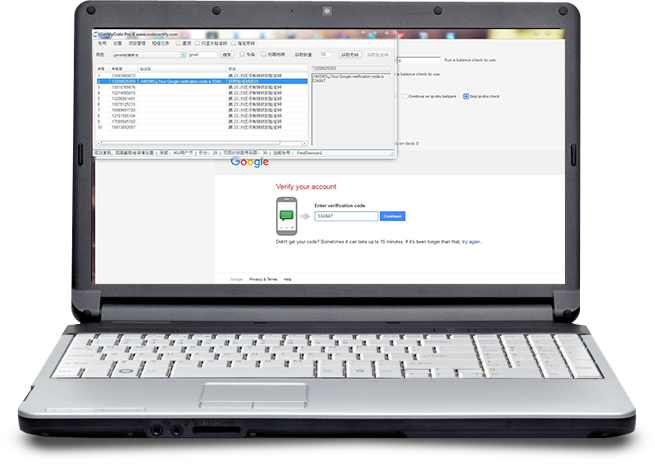
Task: Click the message content column header
Action: point(182,69)
